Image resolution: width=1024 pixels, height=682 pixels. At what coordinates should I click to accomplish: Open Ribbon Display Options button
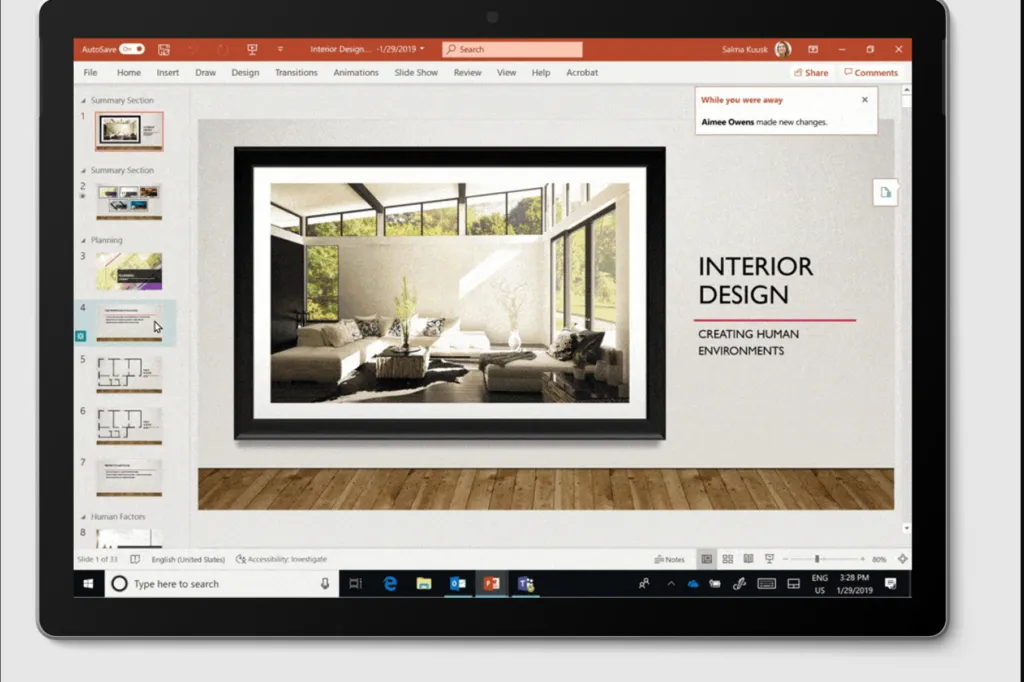tap(813, 49)
